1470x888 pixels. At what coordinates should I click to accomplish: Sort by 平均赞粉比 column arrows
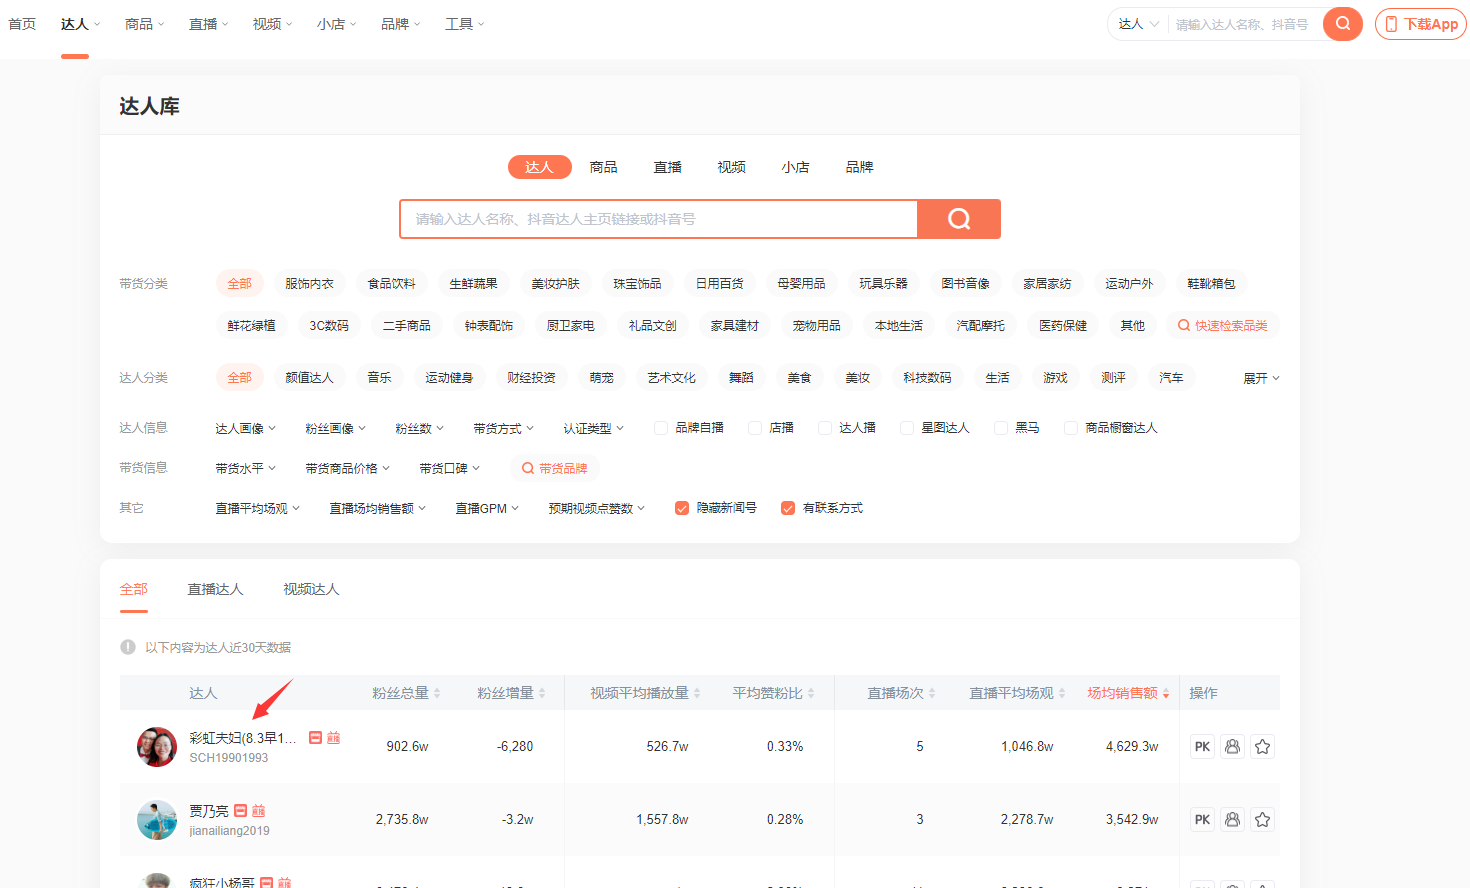(x=811, y=693)
